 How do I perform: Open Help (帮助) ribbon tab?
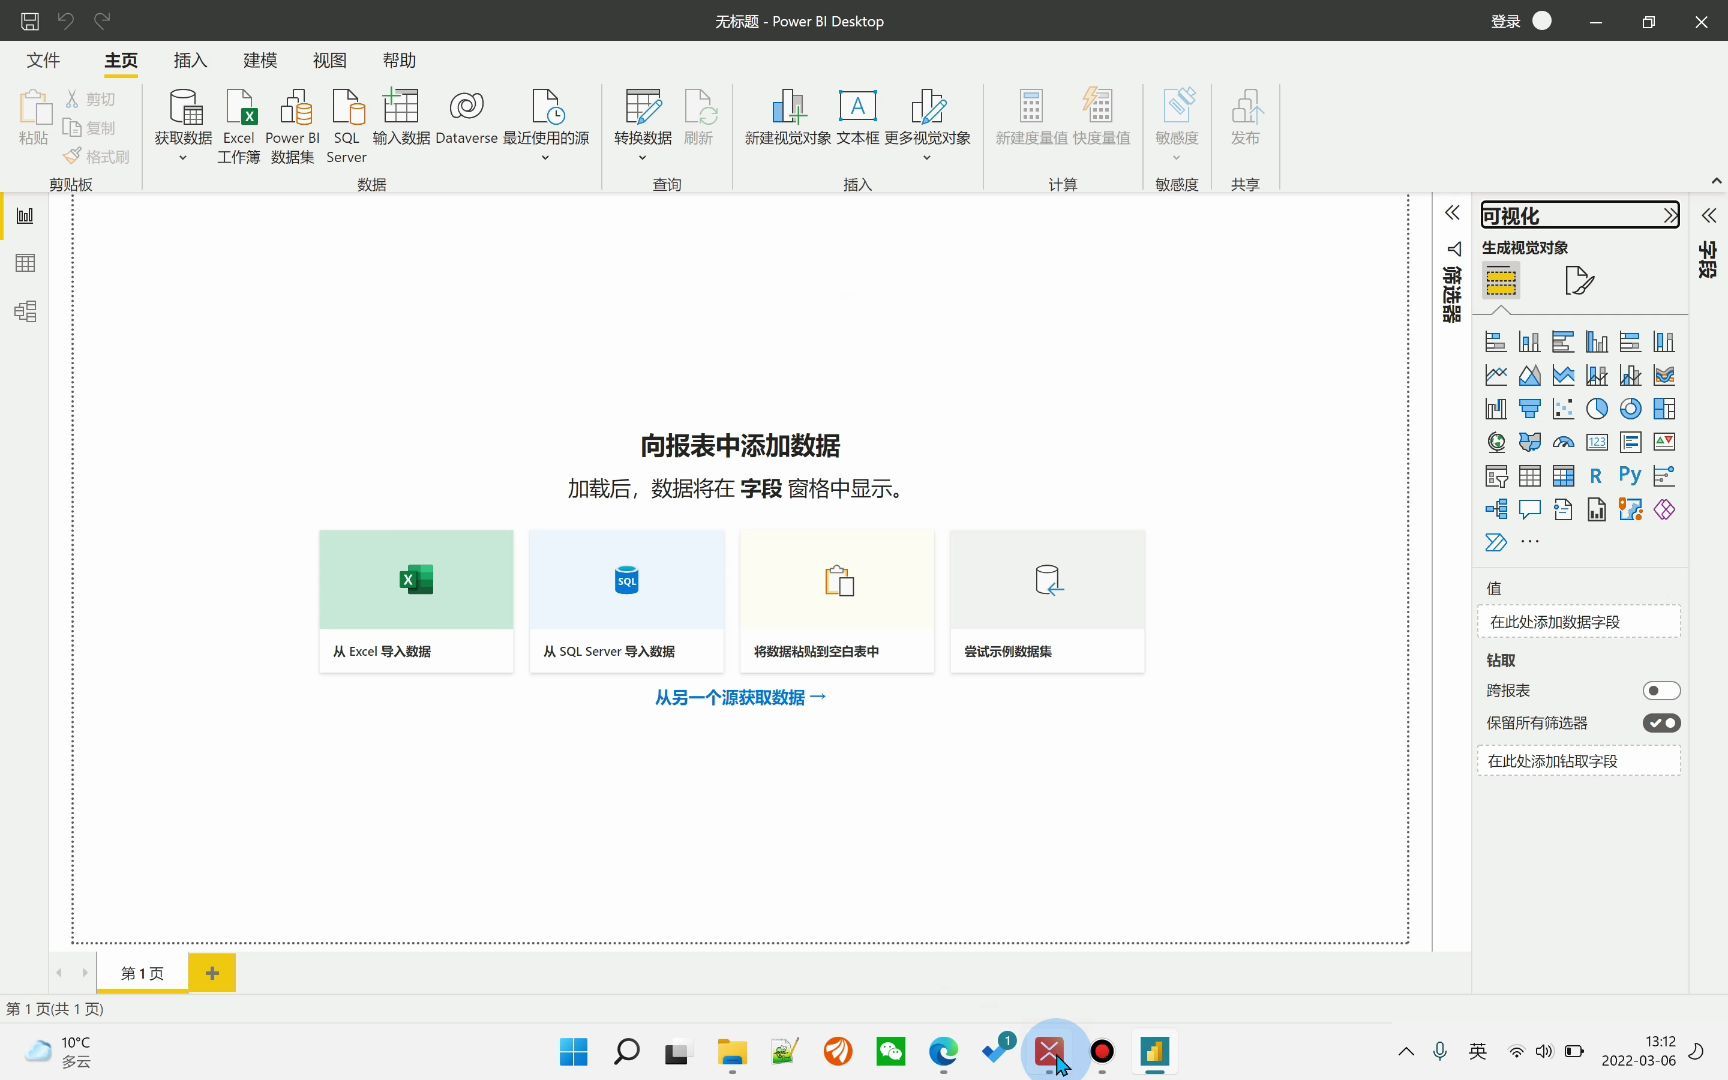tap(399, 60)
